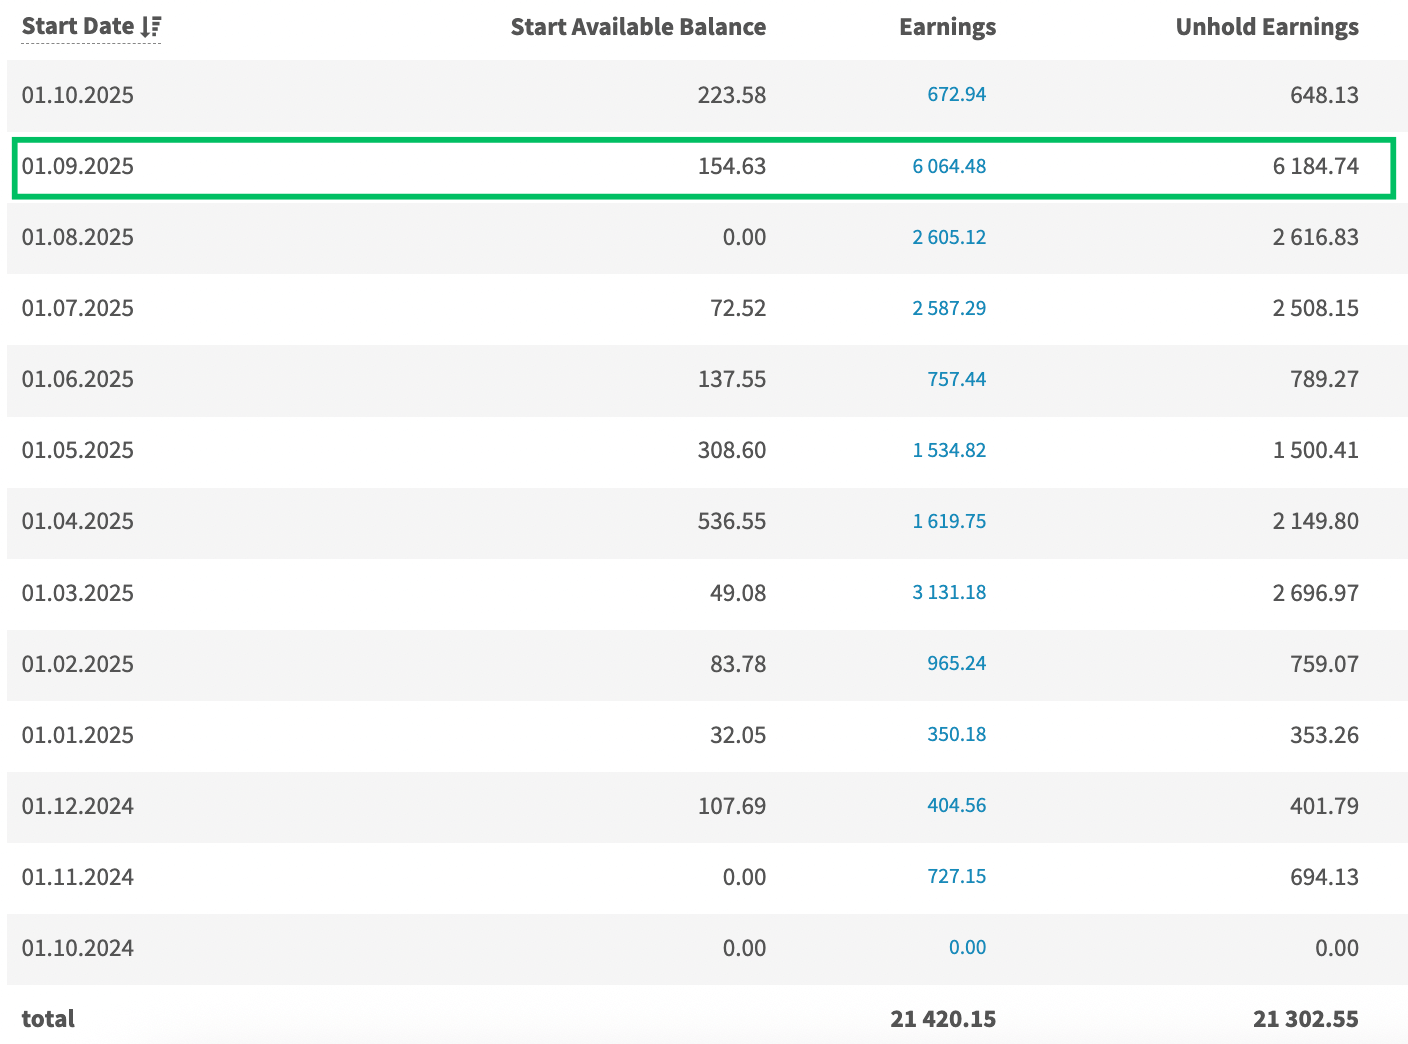Image resolution: width=1408 pixels, height=1044 pixels.
Task: Click the 2 605.12 earnings link
Action: click(x=948, y=237)
